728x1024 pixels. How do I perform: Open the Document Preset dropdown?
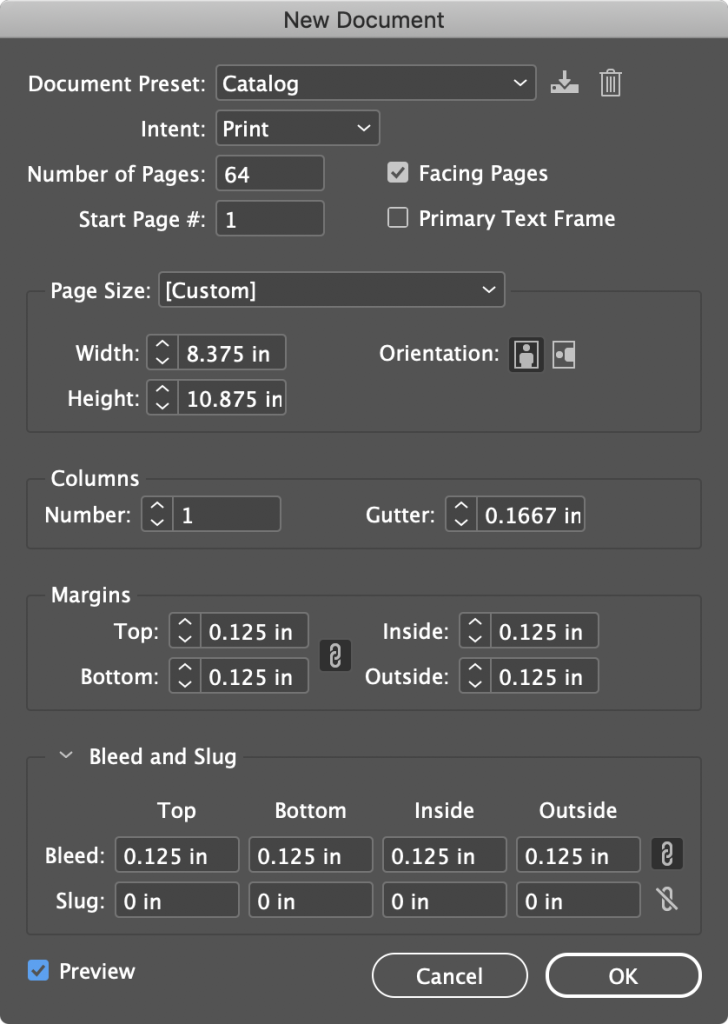(375, 84)
